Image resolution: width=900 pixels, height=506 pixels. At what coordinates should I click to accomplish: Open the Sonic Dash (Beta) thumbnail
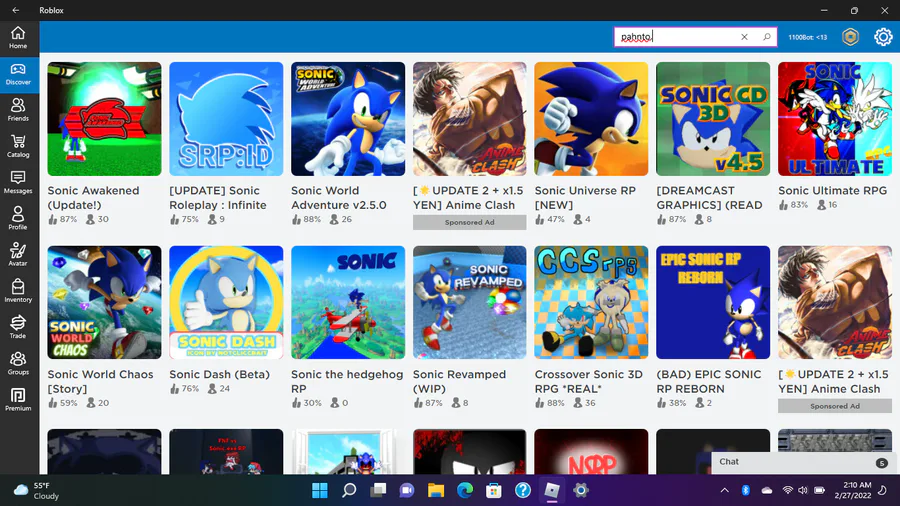[x=226, y=302]
